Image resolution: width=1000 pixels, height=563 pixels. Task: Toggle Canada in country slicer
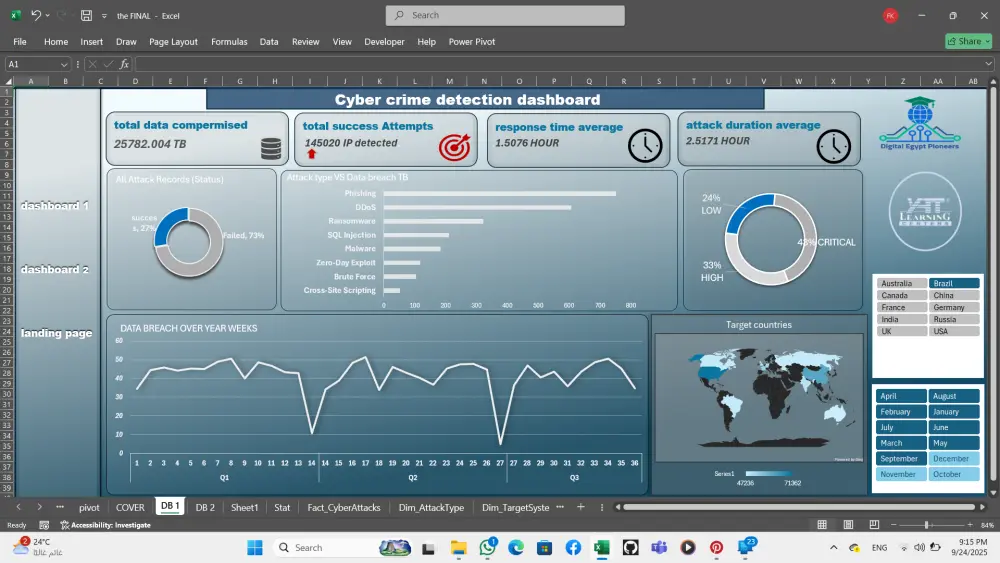point(902,295)
